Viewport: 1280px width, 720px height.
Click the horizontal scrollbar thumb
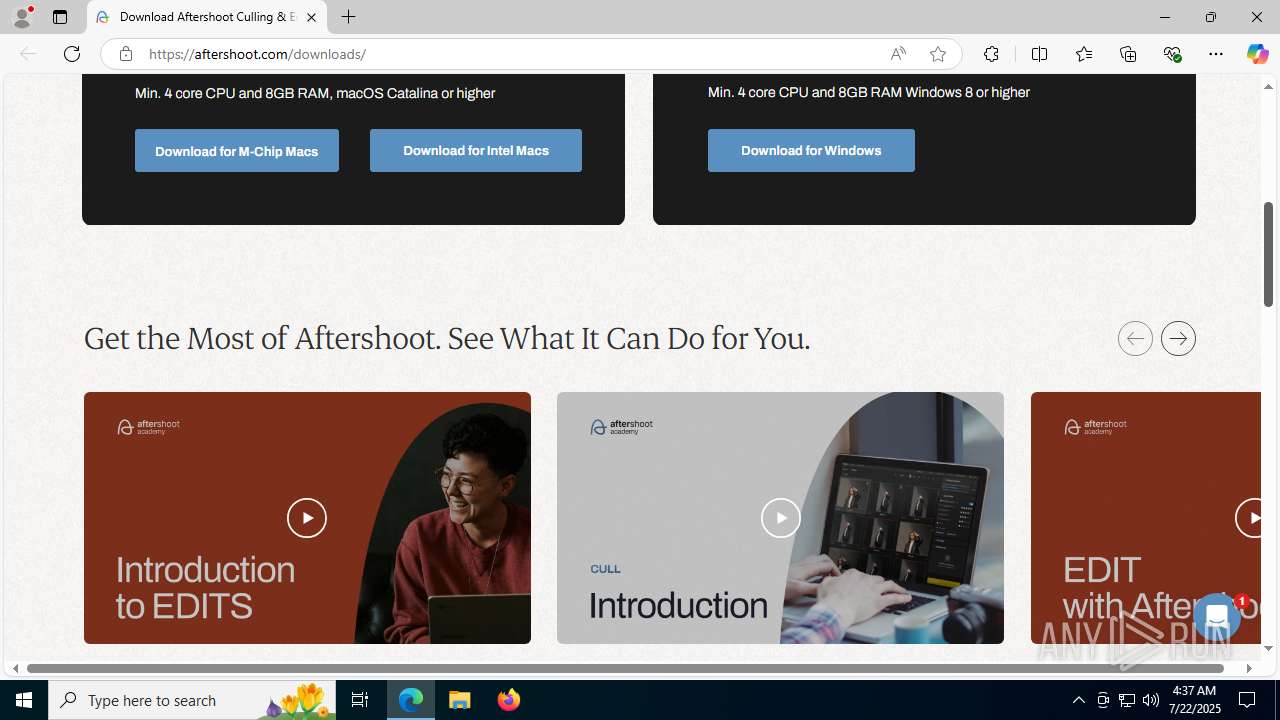pyautogui.click(x=625, y=668)
